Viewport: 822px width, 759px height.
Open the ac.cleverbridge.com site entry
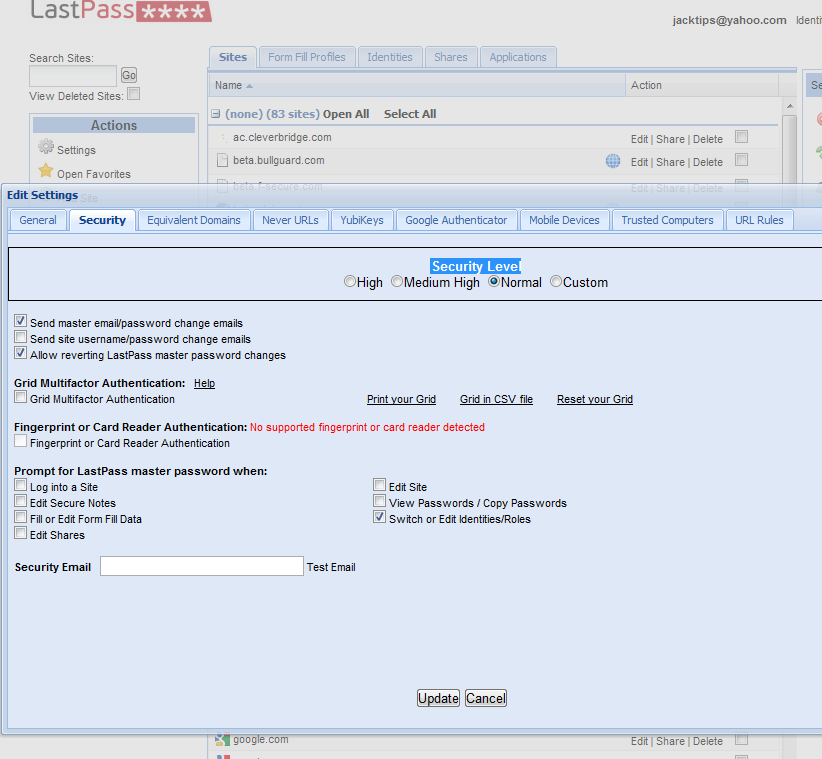282,137
